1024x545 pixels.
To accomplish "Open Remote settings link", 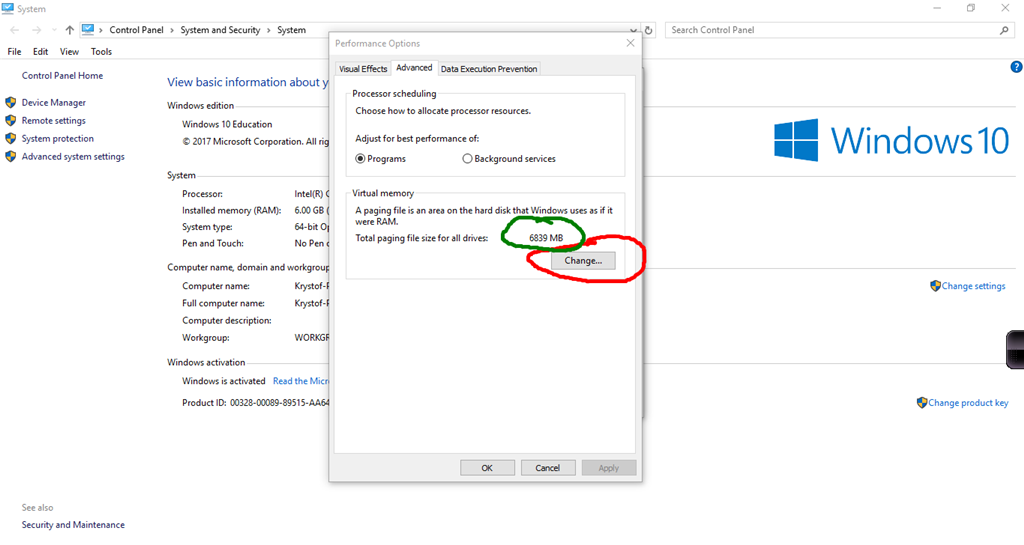I will pyautogui.click(x=54, y=121).
